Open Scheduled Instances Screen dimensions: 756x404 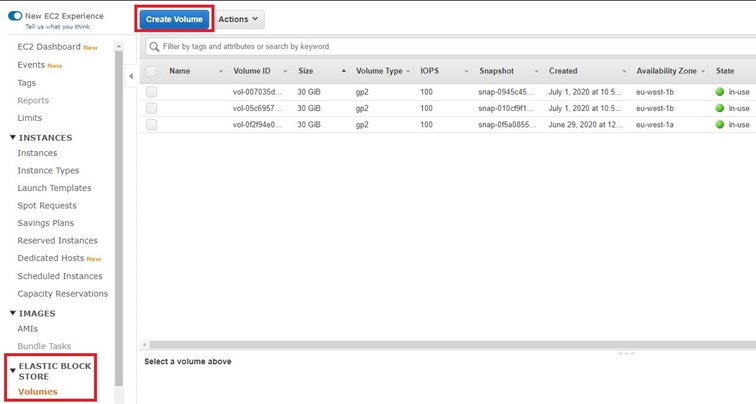(60, 276)
